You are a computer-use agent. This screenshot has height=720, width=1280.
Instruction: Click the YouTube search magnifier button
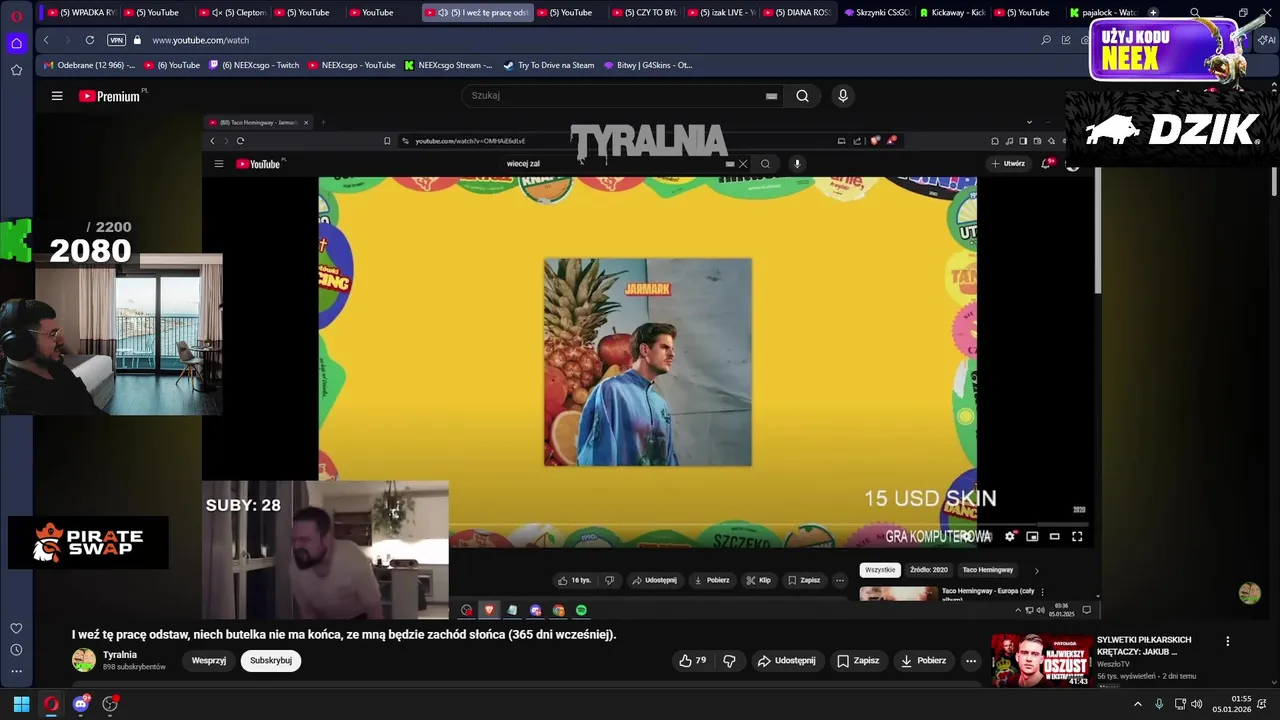tap(802, 96)
